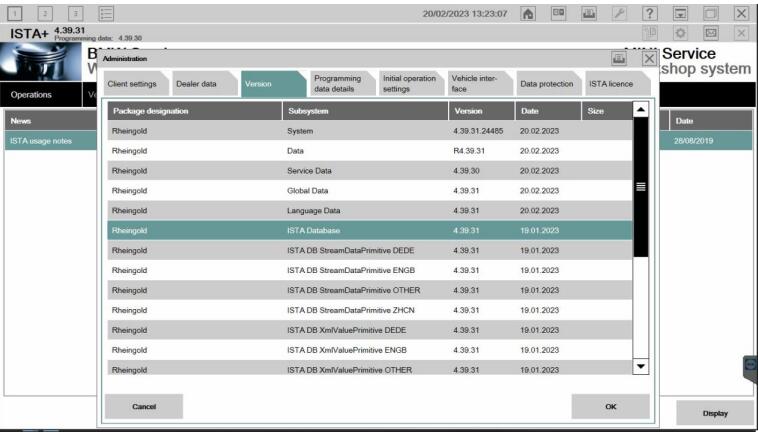Screen dimensions: 758x432
Task: Select the ISTA Database row
Action: point(370,230)
